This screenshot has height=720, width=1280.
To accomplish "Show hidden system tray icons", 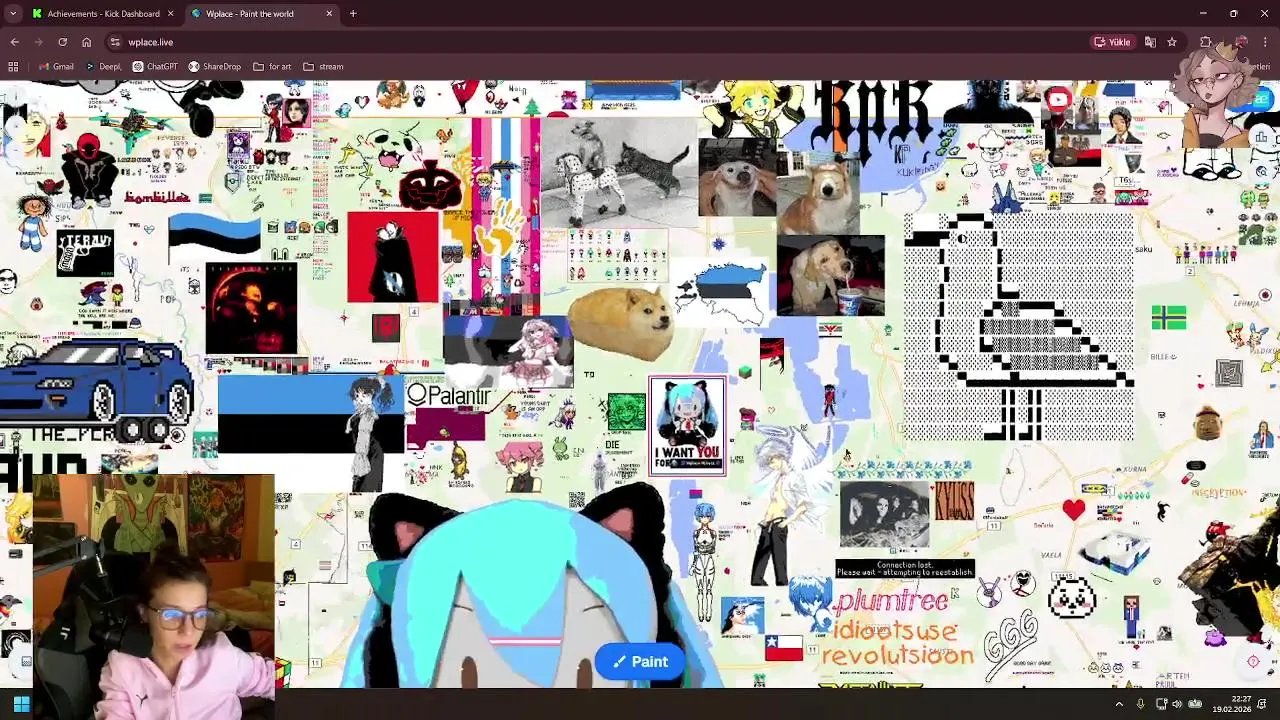I will click(1119, 704).
